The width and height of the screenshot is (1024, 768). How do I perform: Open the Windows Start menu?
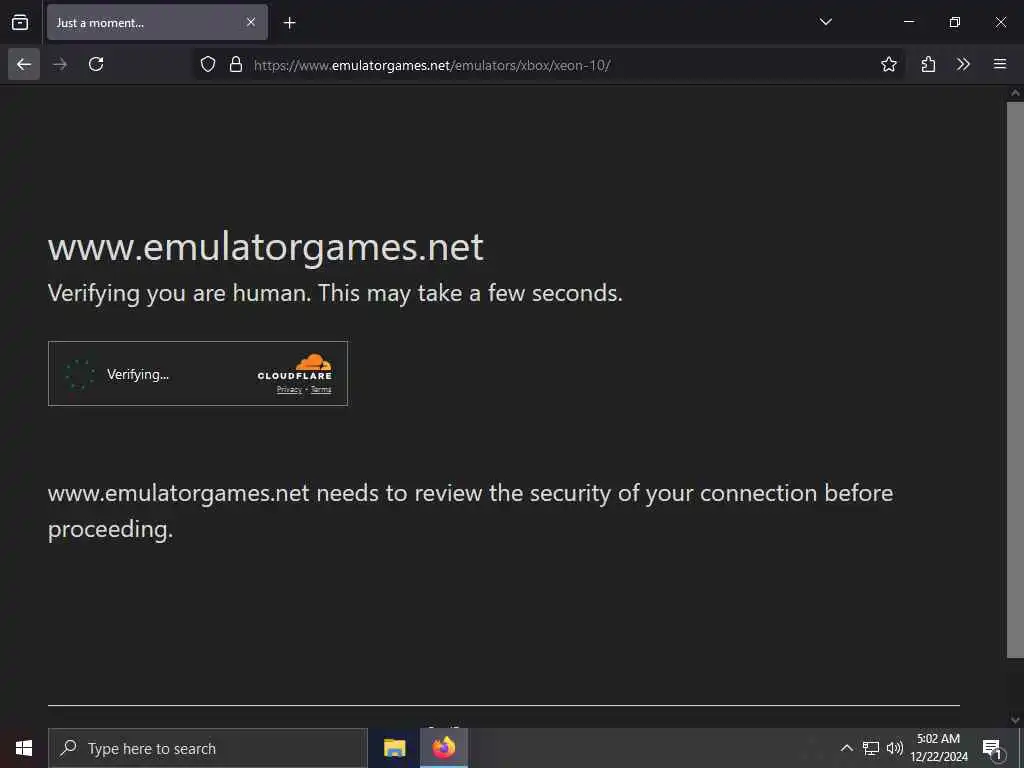[x=24, y=748]
